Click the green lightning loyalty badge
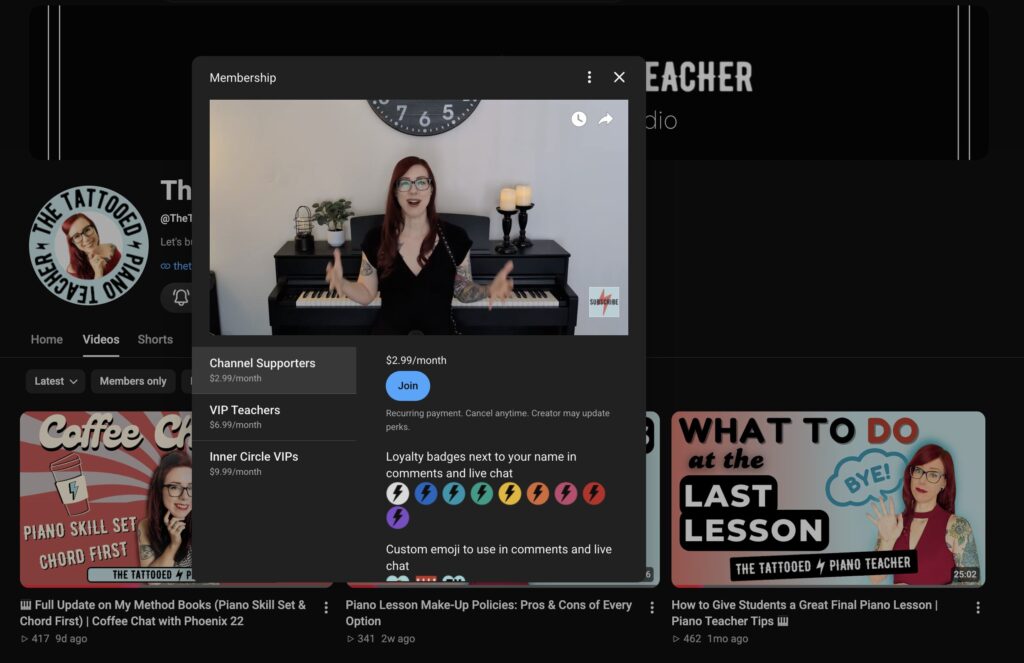Viewport: 1024px width, 663px height. (482, 493)
